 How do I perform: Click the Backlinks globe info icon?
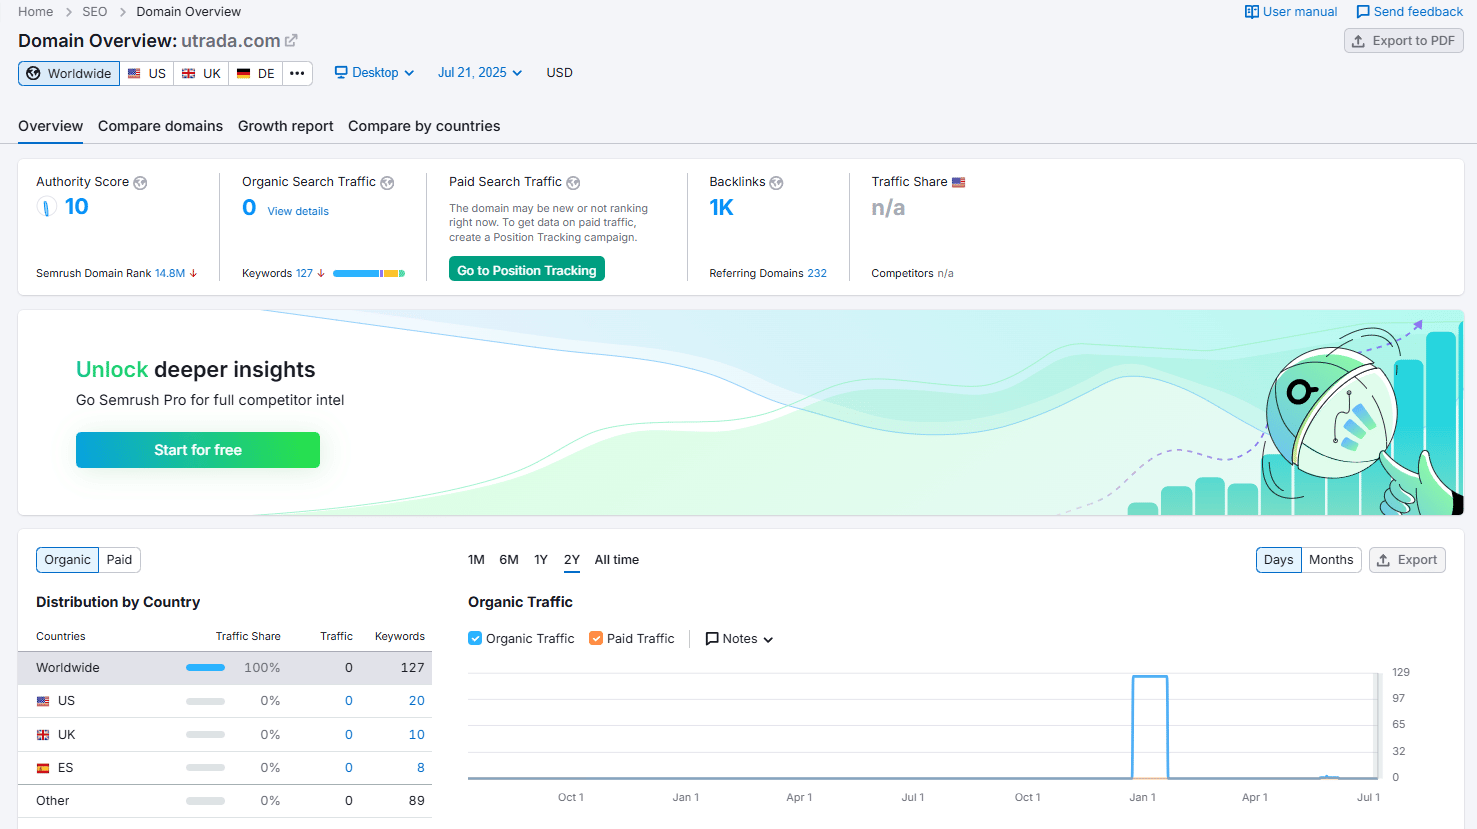click(776, 183)
